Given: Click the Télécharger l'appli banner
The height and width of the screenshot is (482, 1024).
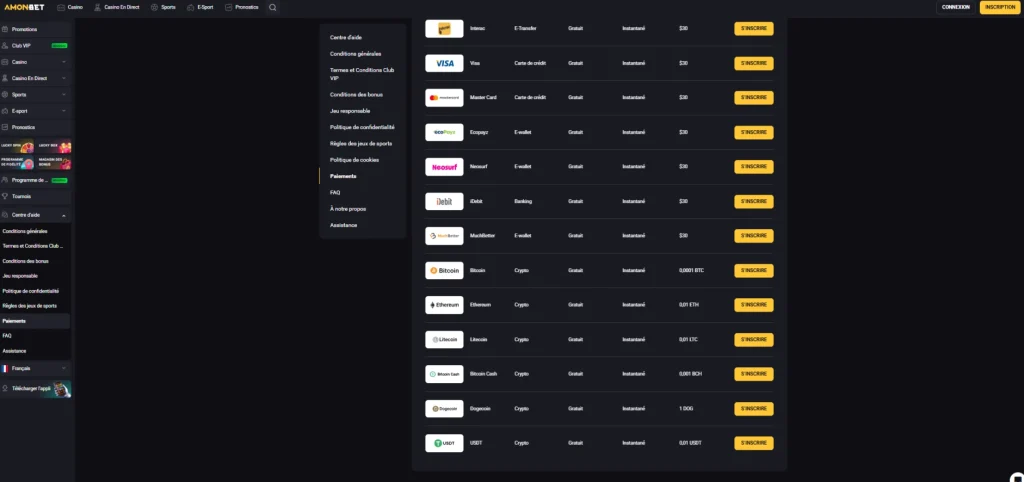Looking at the screenshot, I should tap(36, 389).
